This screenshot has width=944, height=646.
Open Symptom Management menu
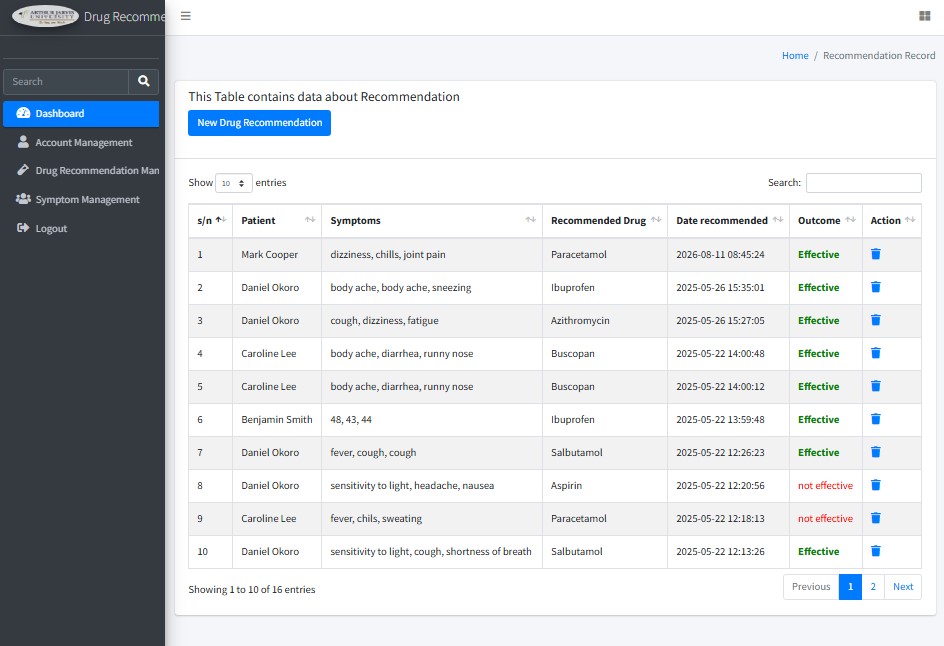pos(81,199)
